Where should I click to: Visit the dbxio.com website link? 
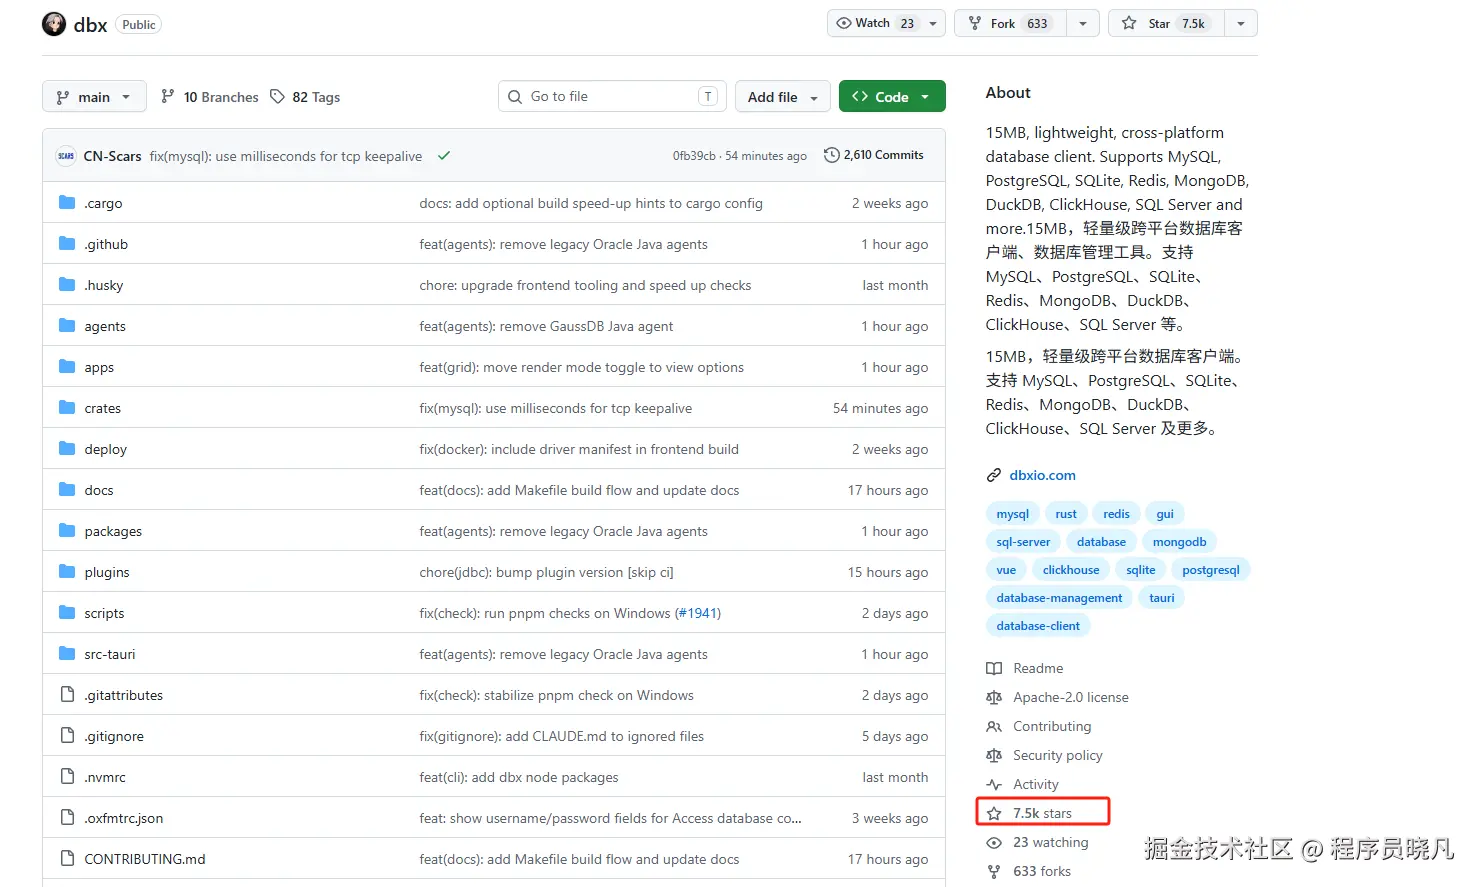1042,476
